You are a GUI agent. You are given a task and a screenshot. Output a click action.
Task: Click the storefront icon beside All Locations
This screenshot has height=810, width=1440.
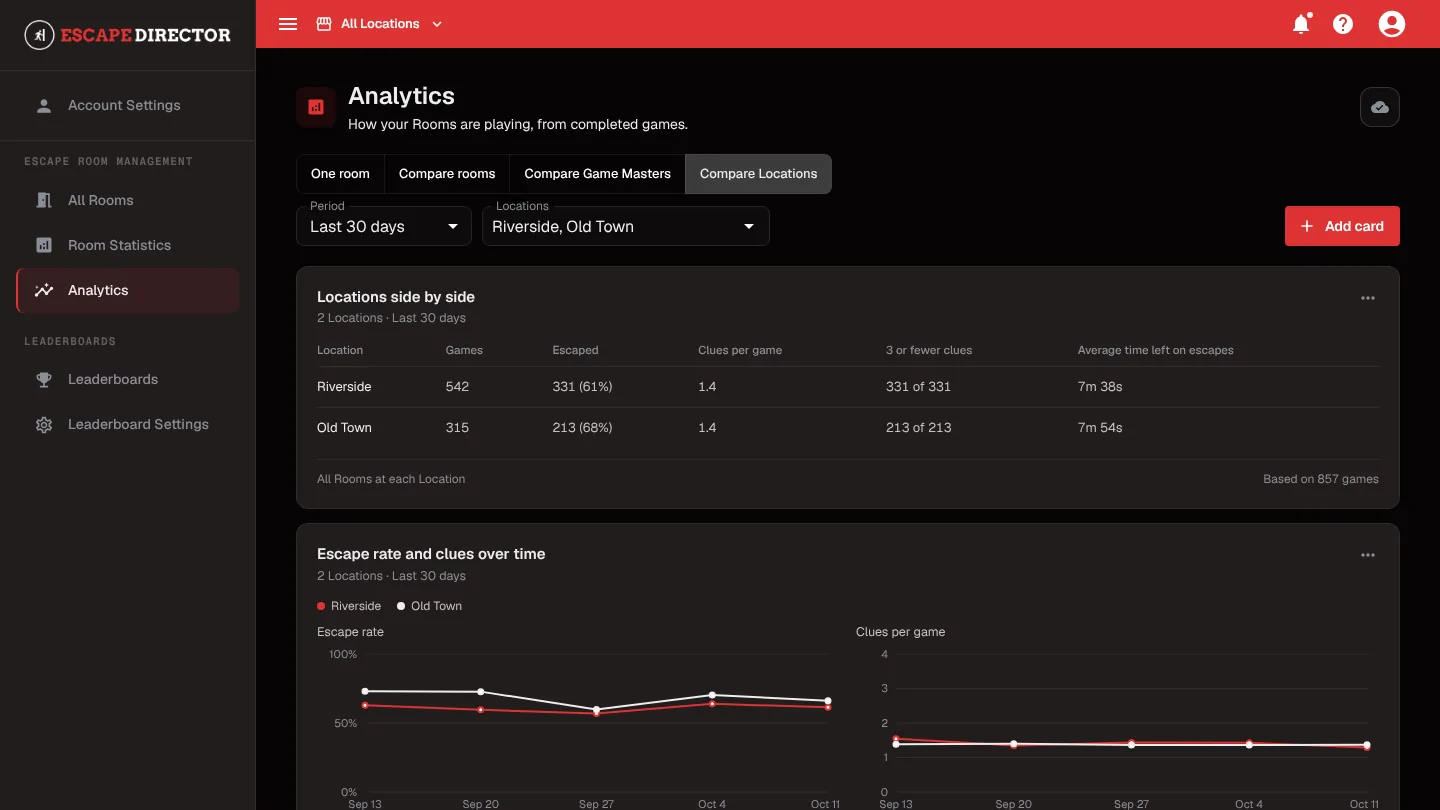(323, 24)
